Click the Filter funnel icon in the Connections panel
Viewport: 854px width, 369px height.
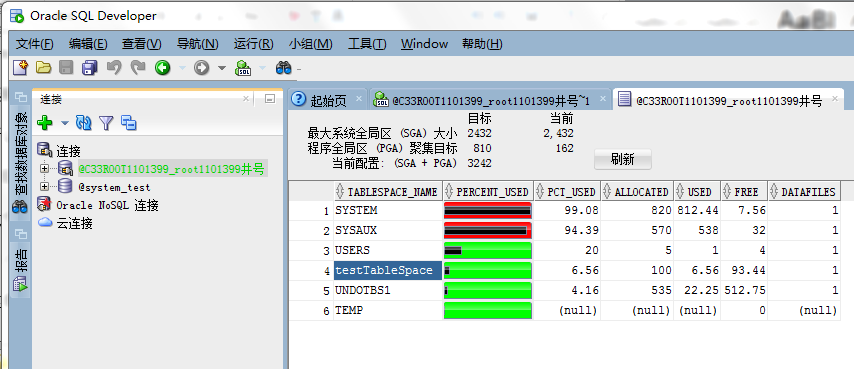tap(106, 123)
